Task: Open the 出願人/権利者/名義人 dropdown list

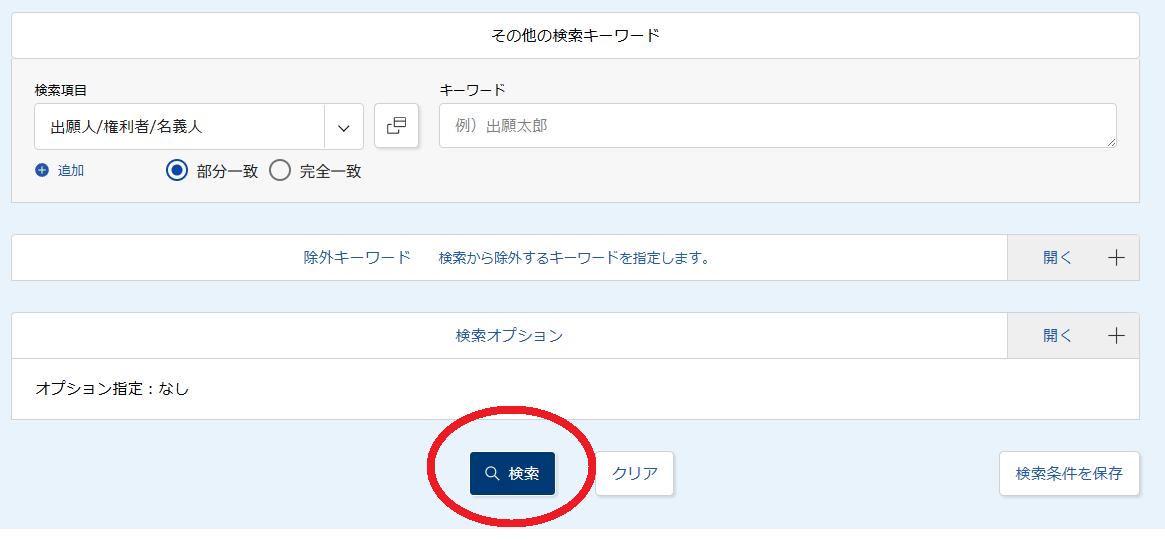Action: tap(199, 127)
